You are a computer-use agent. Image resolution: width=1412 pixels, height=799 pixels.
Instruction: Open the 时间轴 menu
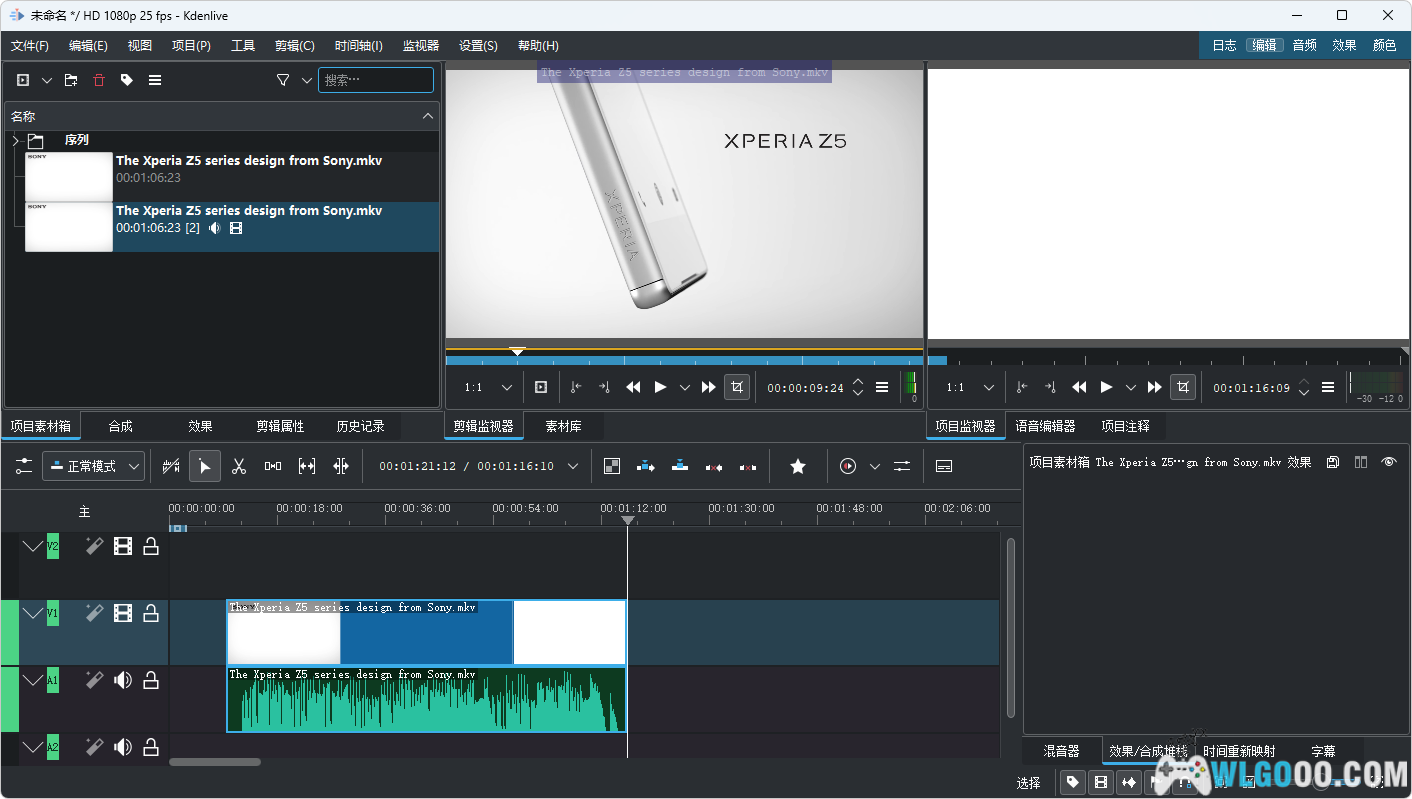tap(358, 45)
